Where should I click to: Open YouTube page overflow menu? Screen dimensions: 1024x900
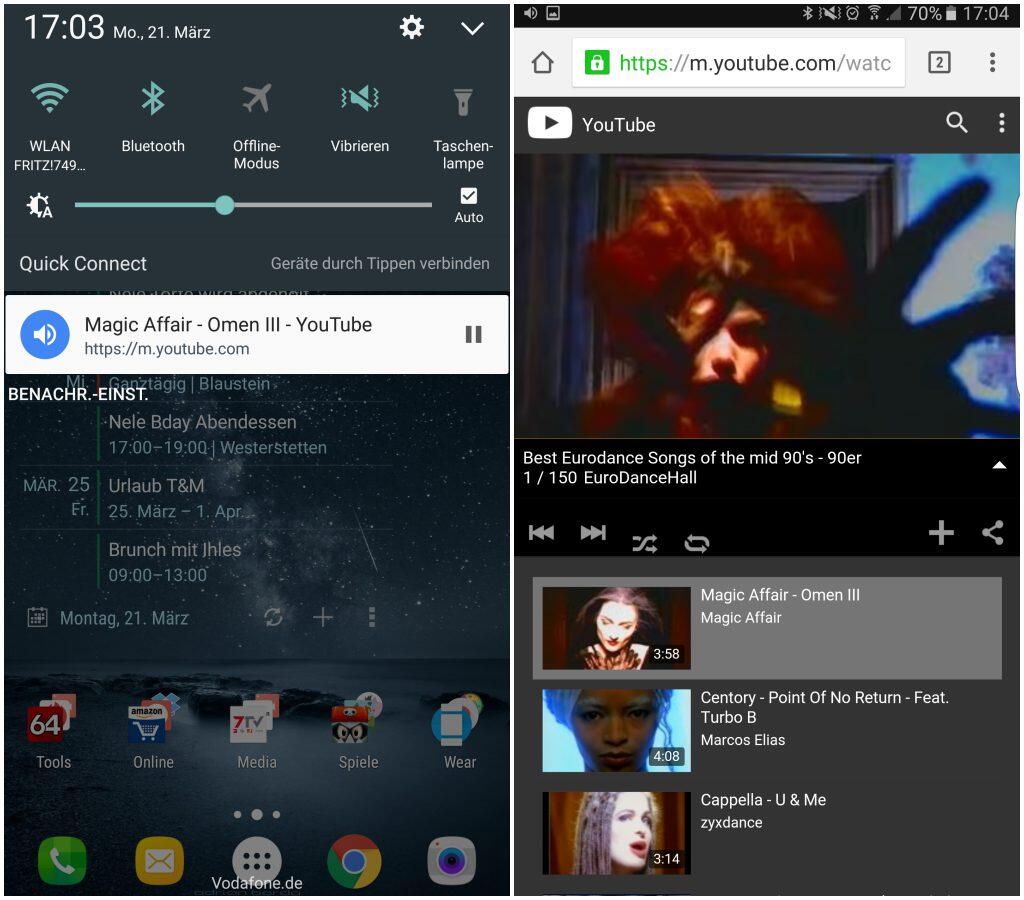click(1001, 123)
